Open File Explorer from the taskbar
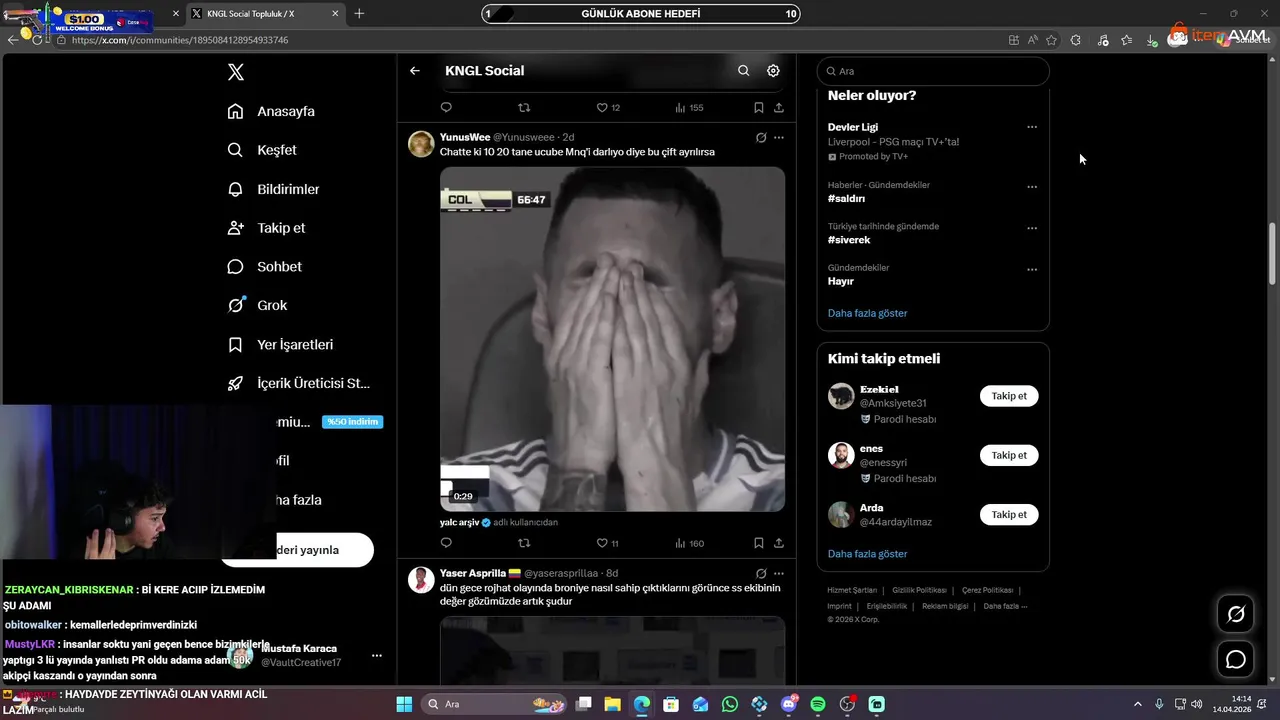The width and height of the screenshot is (1280, 720). pos(612,704)
